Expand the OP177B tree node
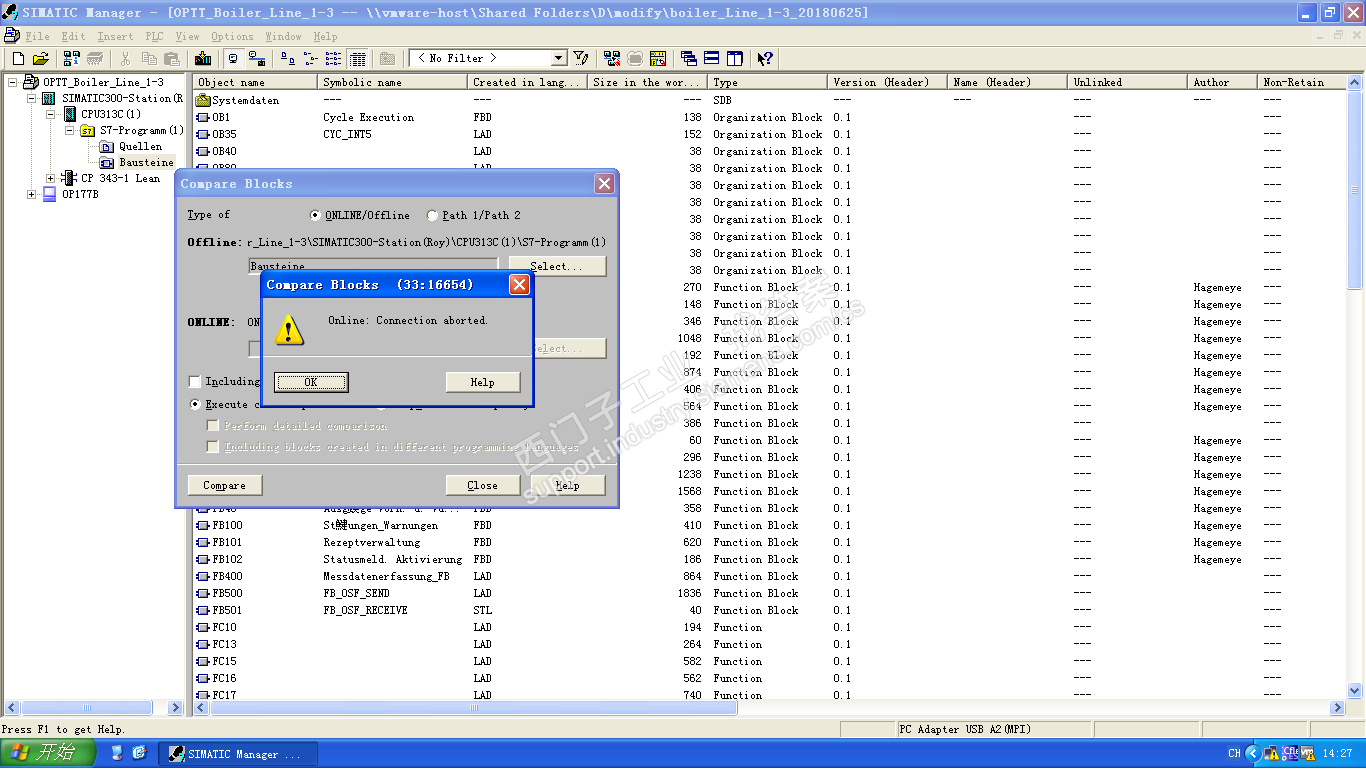 [32, 194]
